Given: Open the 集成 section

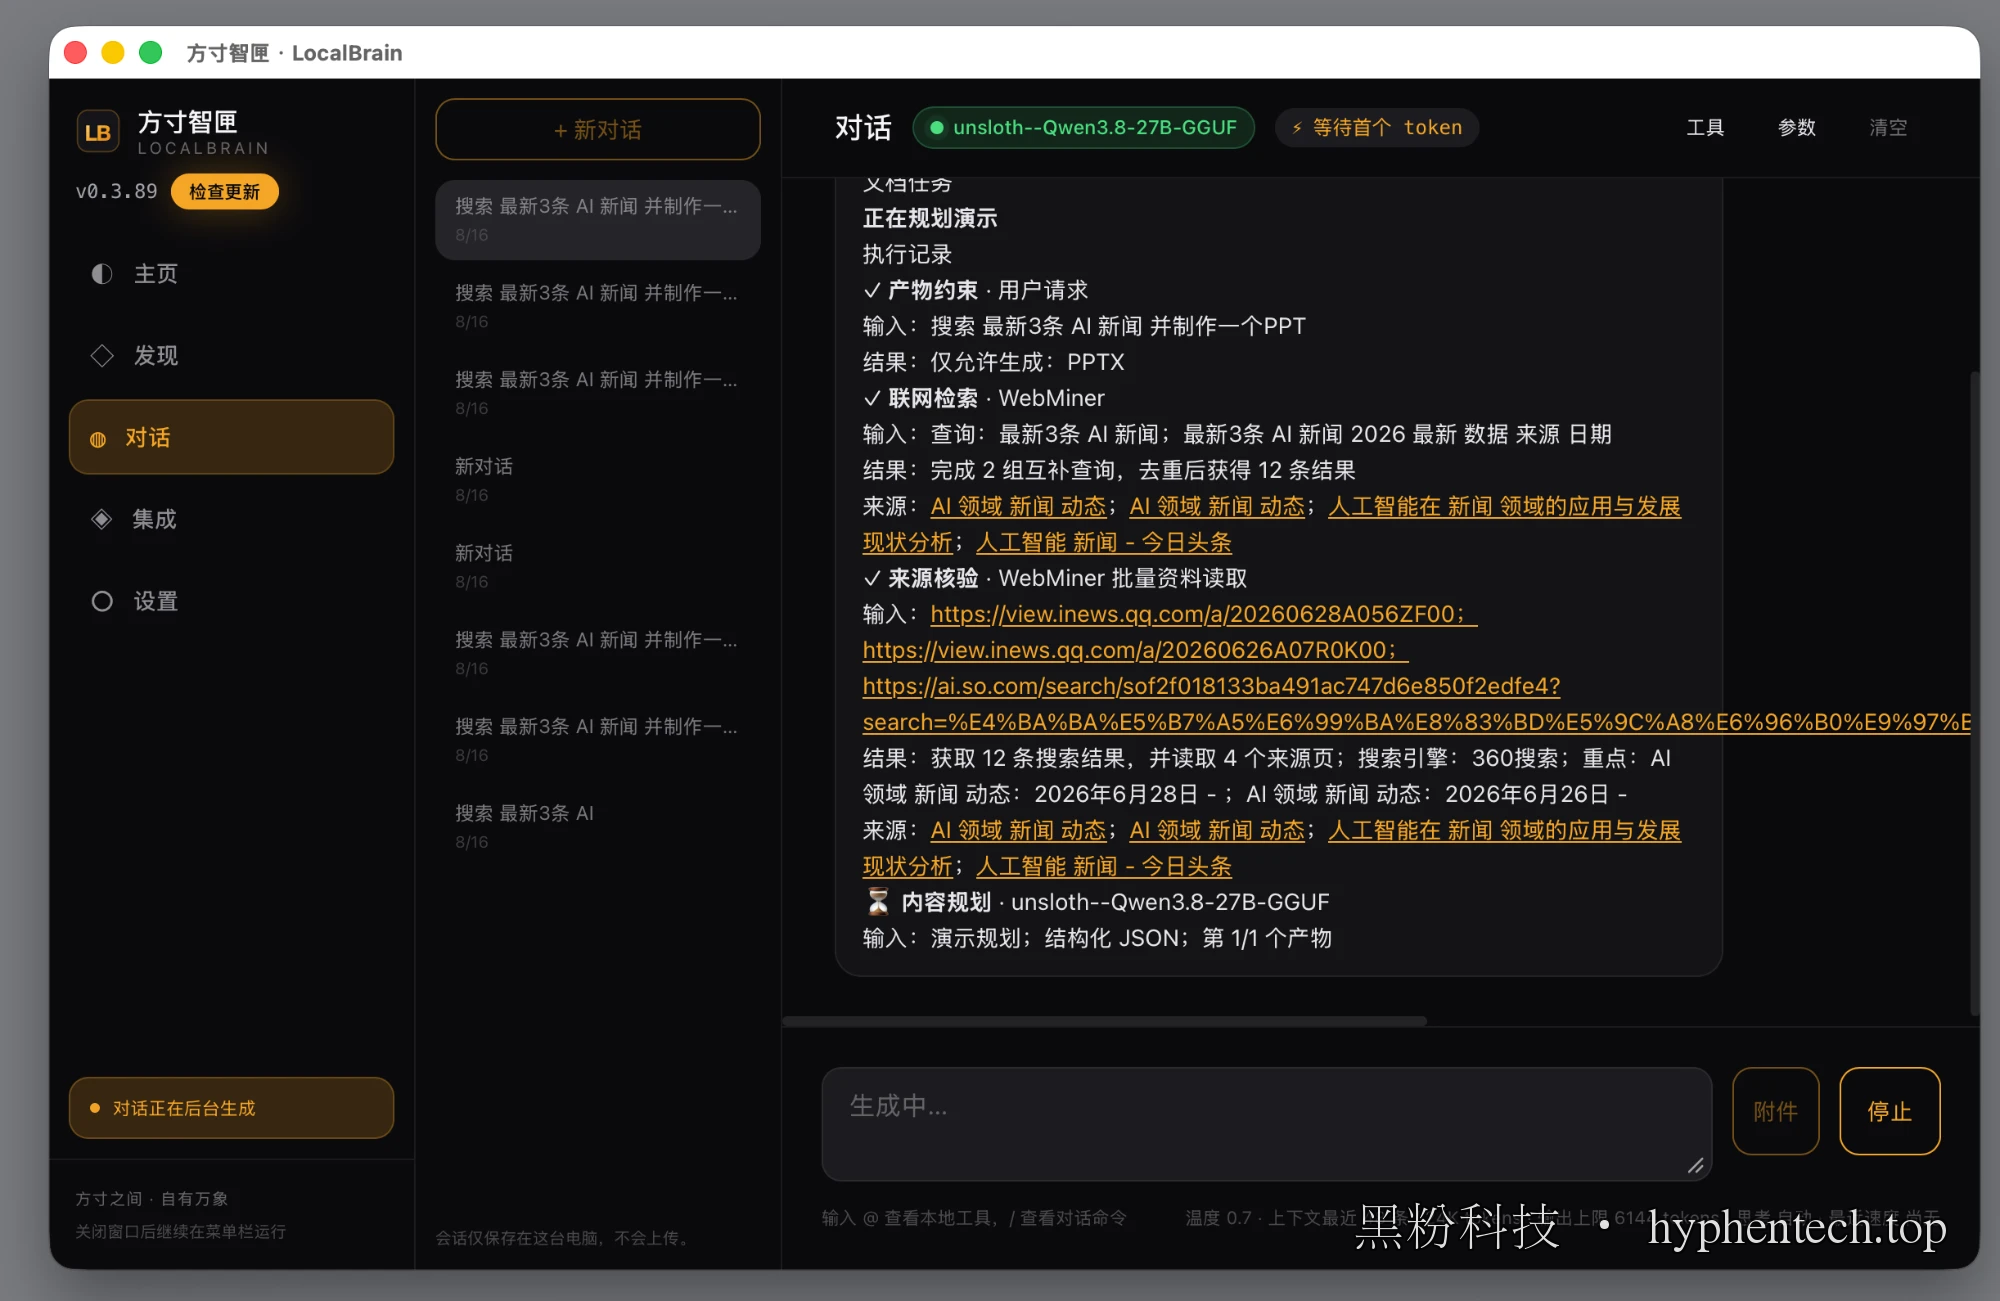Looking at the screenshot, I should click(x=231, y=519).
